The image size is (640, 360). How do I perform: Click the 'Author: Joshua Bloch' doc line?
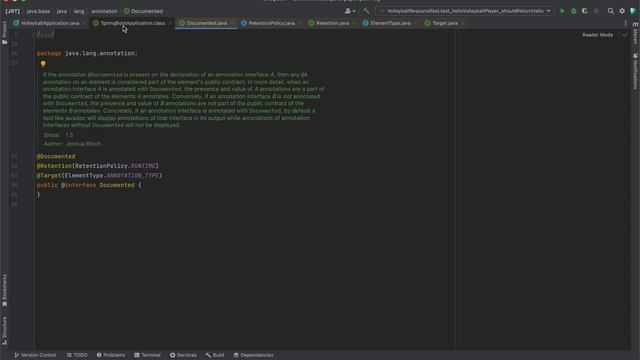coord(73,144)
